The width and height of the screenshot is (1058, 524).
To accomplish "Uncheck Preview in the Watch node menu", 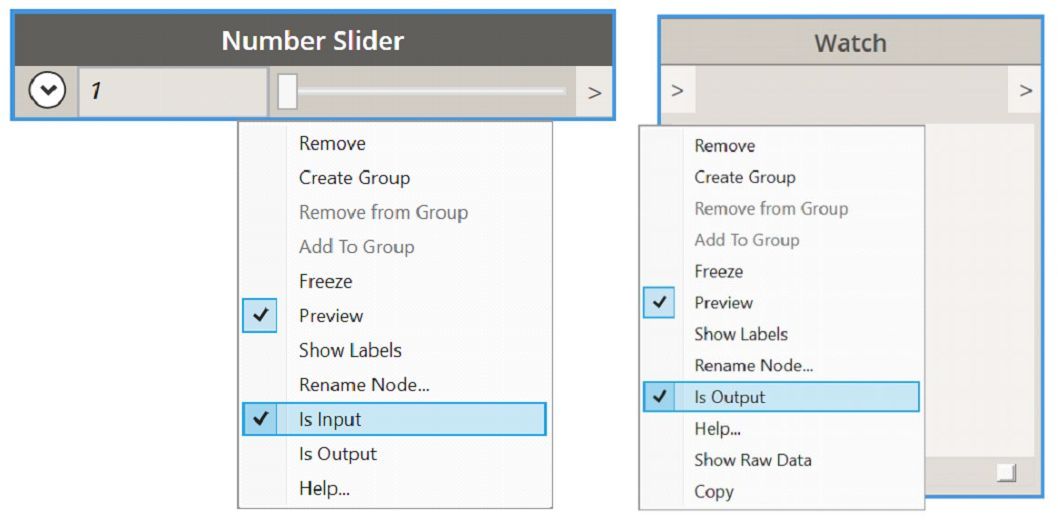I will point(659,303).
